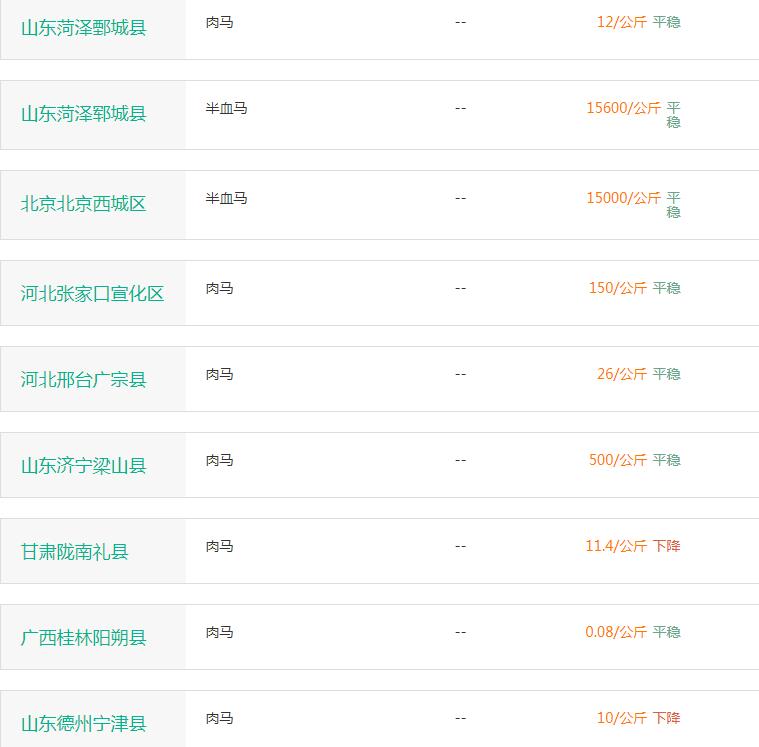Click 肉马 in the 河北邢台广宗县 row
This screenshot has height=747, width=759.
coord(219,374)
